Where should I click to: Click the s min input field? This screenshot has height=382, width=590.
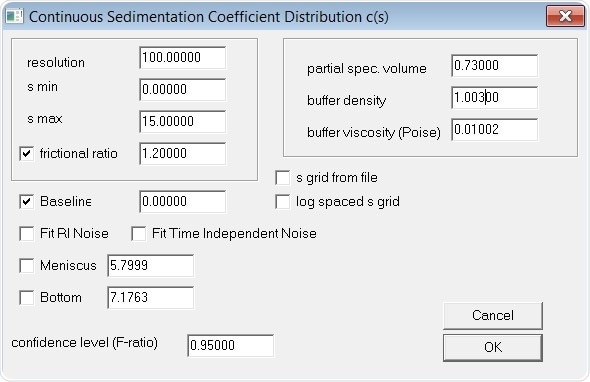tap(182, 90)
